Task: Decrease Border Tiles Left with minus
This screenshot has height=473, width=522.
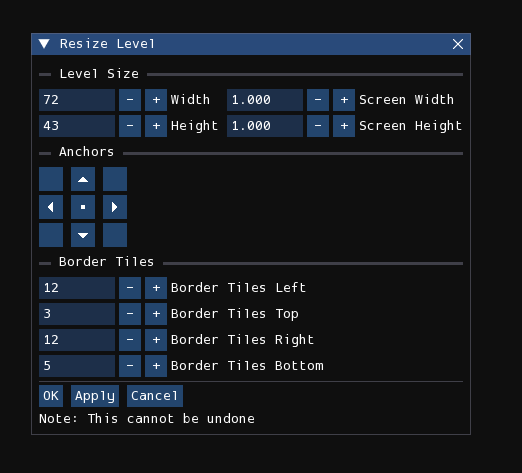Action: pos(130,288)
